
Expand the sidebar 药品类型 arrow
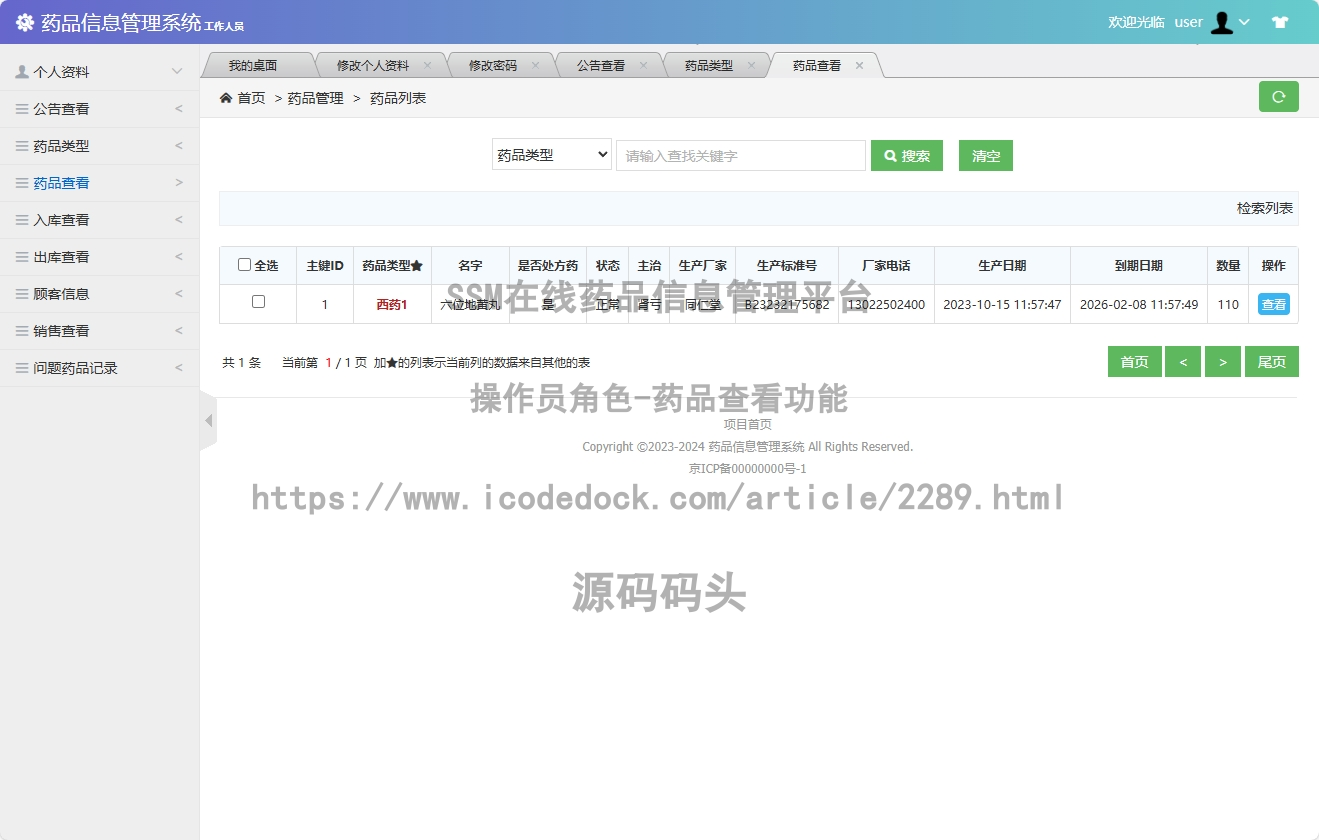point(179,146)
